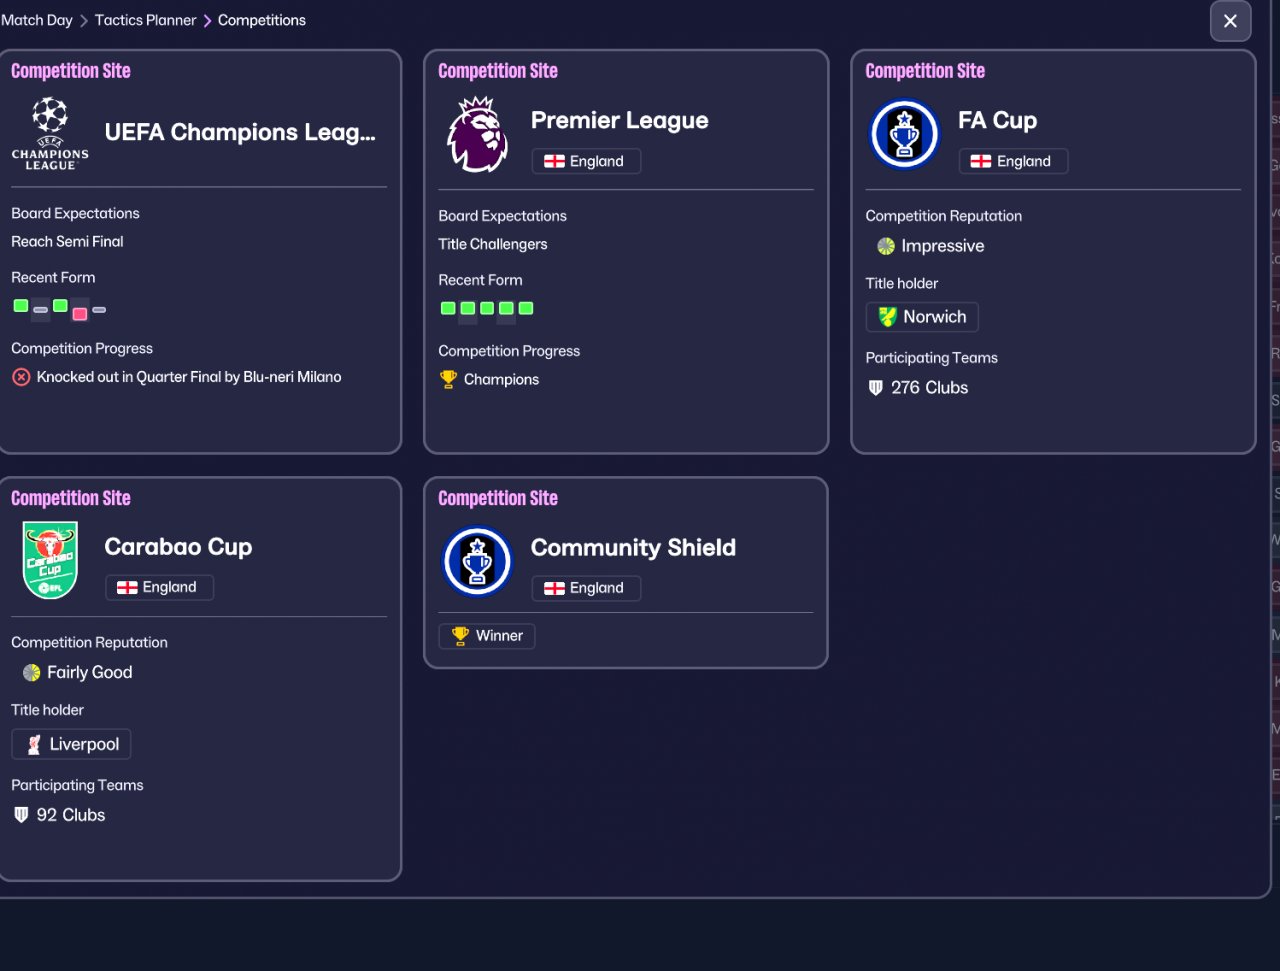Image resolution: width=1280 pixels, height=971 pixels.
Task: Click the Premier League Champions trophy icon
Action: coord(448,379)
